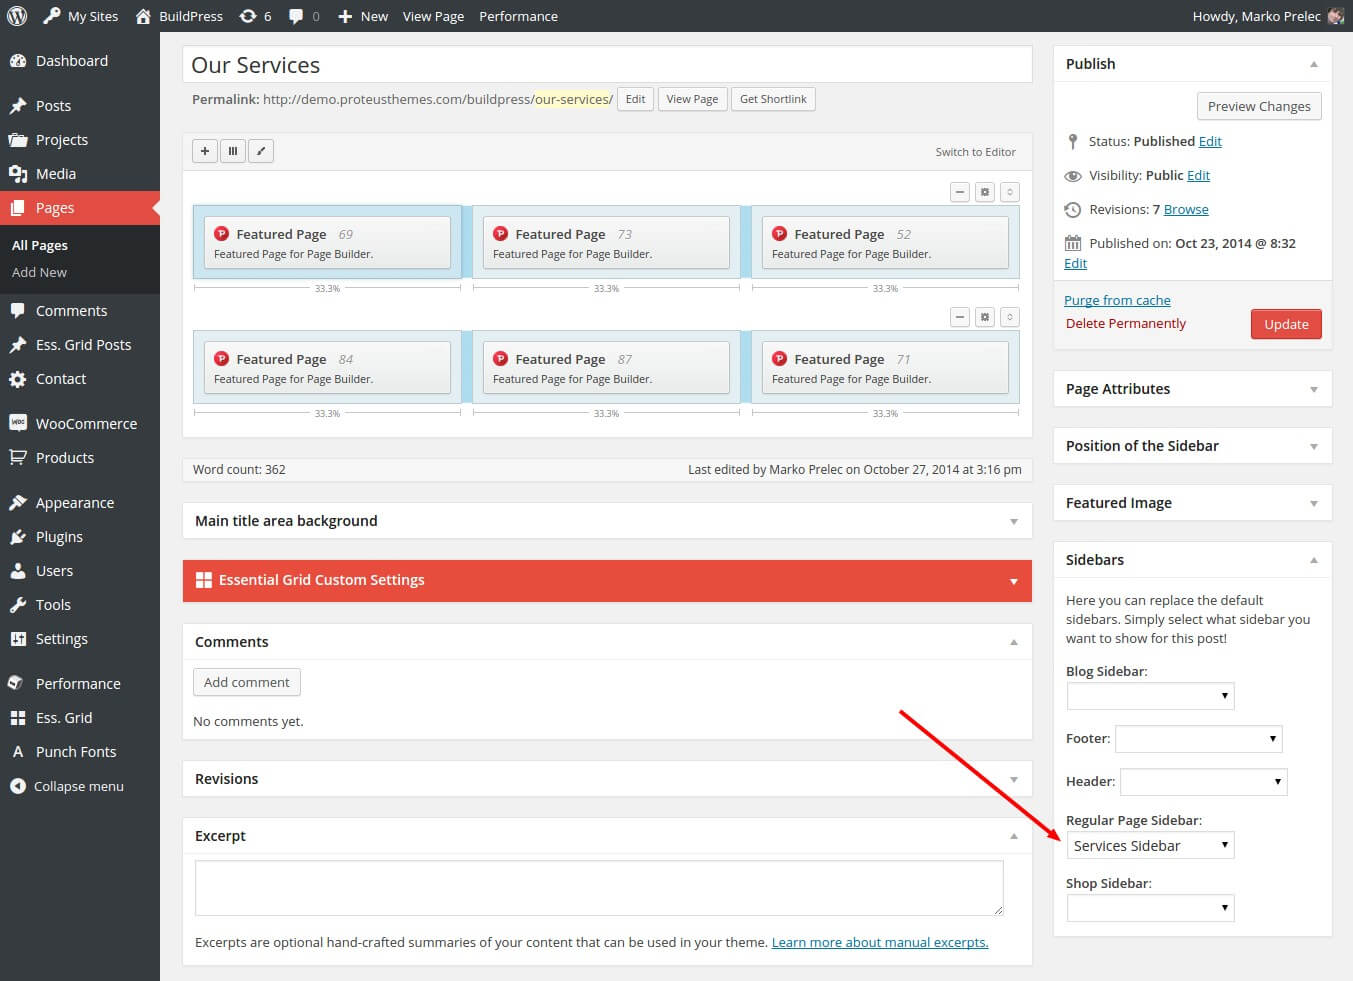Viewport: 1353px width, 981px height.
Task: Open Projects menu item
Action: coord(80,140)
